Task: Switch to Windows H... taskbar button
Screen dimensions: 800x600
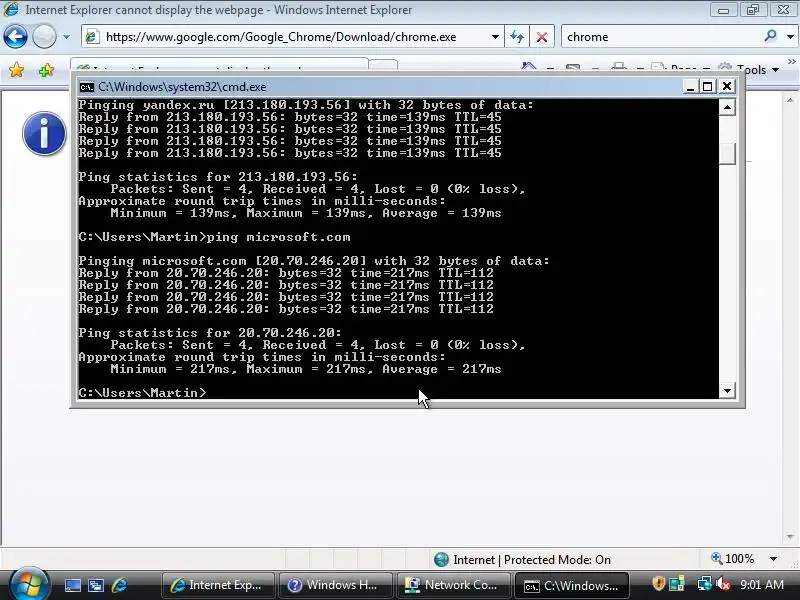Action: [x=335, y=585]
